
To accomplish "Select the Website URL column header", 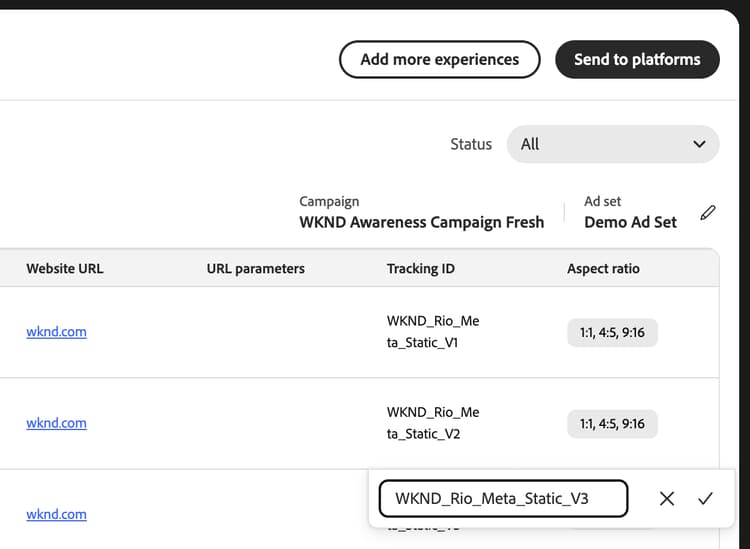I will pos(65,269).
